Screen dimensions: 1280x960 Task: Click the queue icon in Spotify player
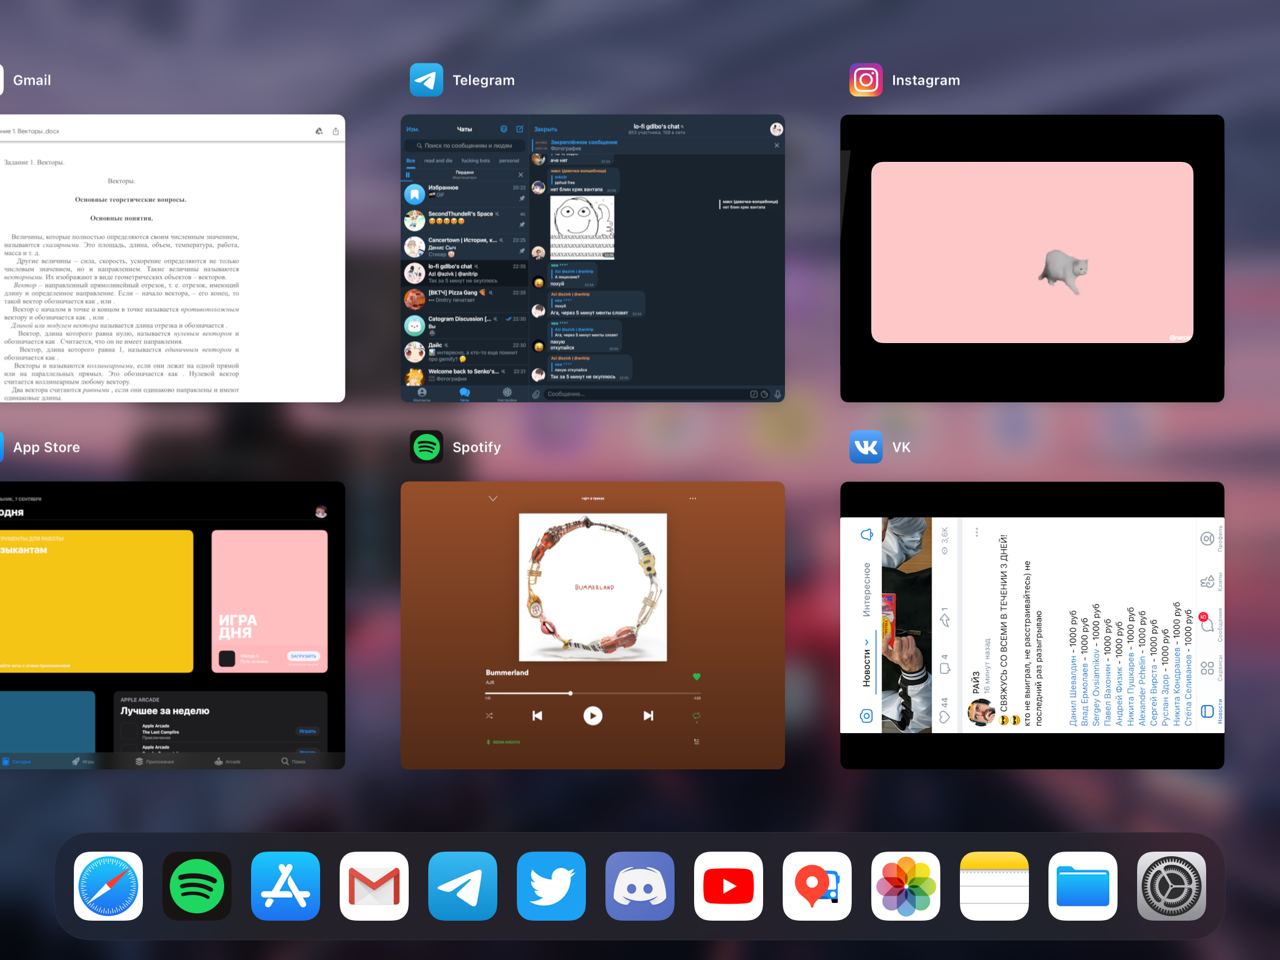click(696, 742)
